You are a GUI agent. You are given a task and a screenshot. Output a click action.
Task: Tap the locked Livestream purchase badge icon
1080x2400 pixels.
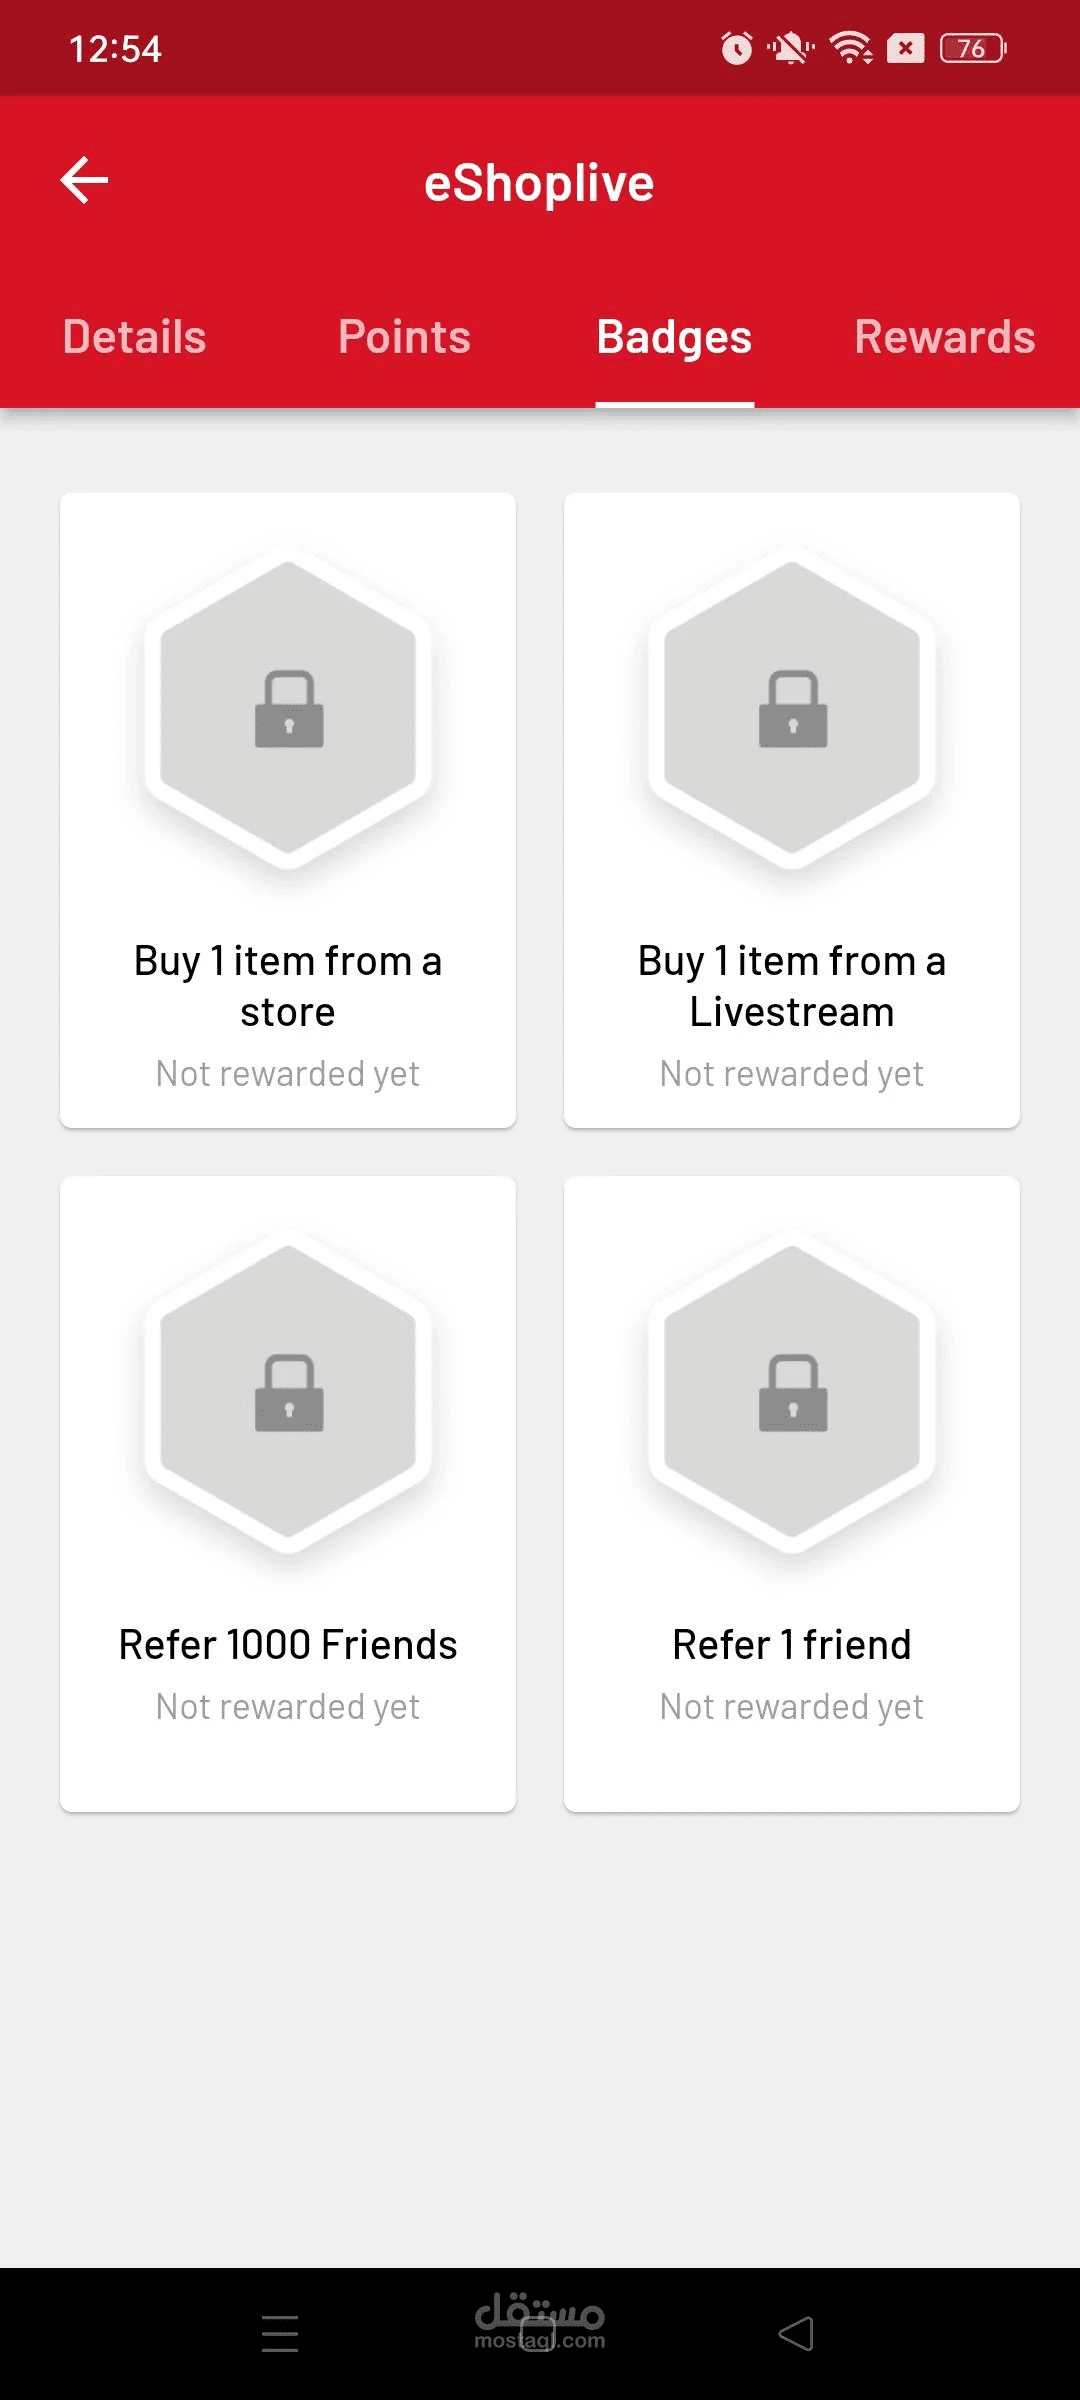pyautogui.click(x=792, y=708)
